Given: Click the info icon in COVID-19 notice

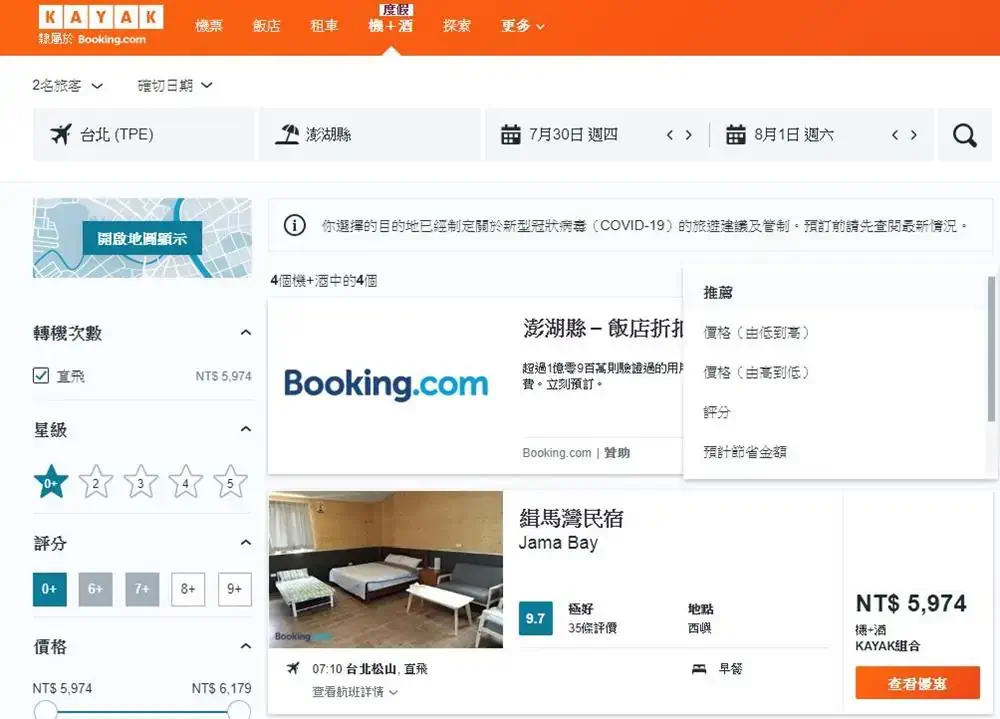Looking at the screenshot, I should (x=294, y=226).
